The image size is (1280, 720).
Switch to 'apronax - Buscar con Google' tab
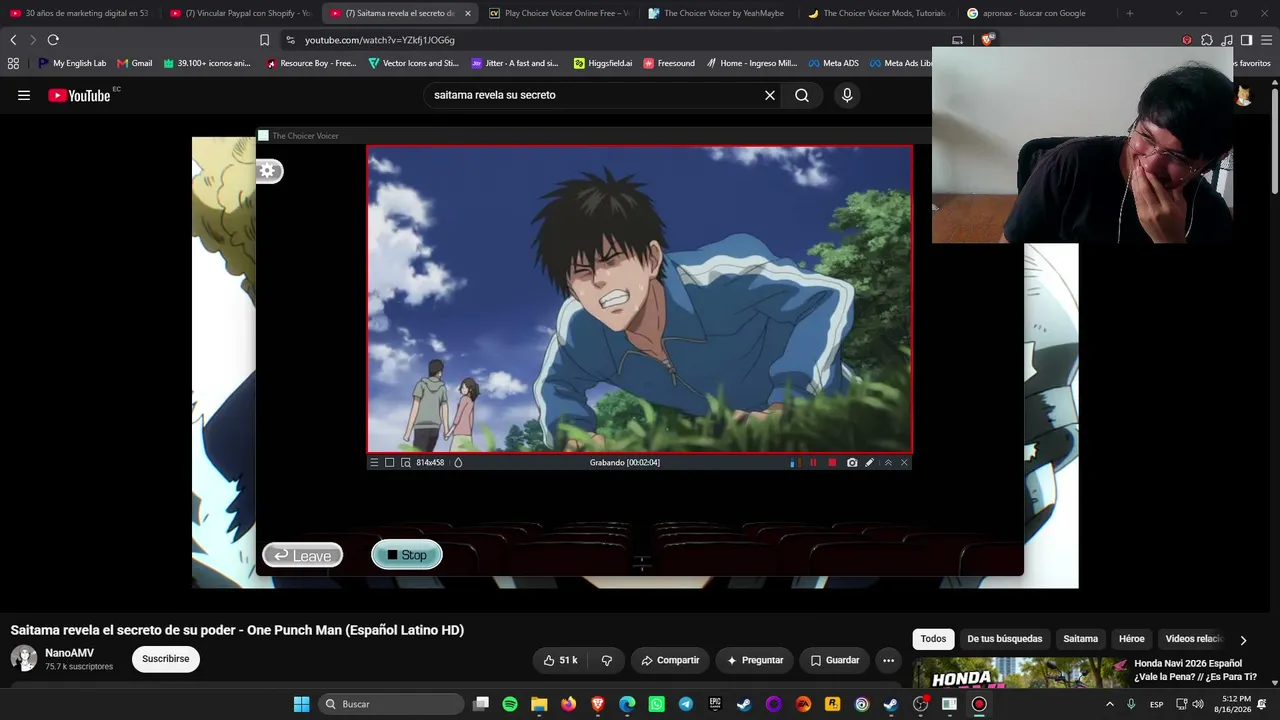click(1036, 13)
